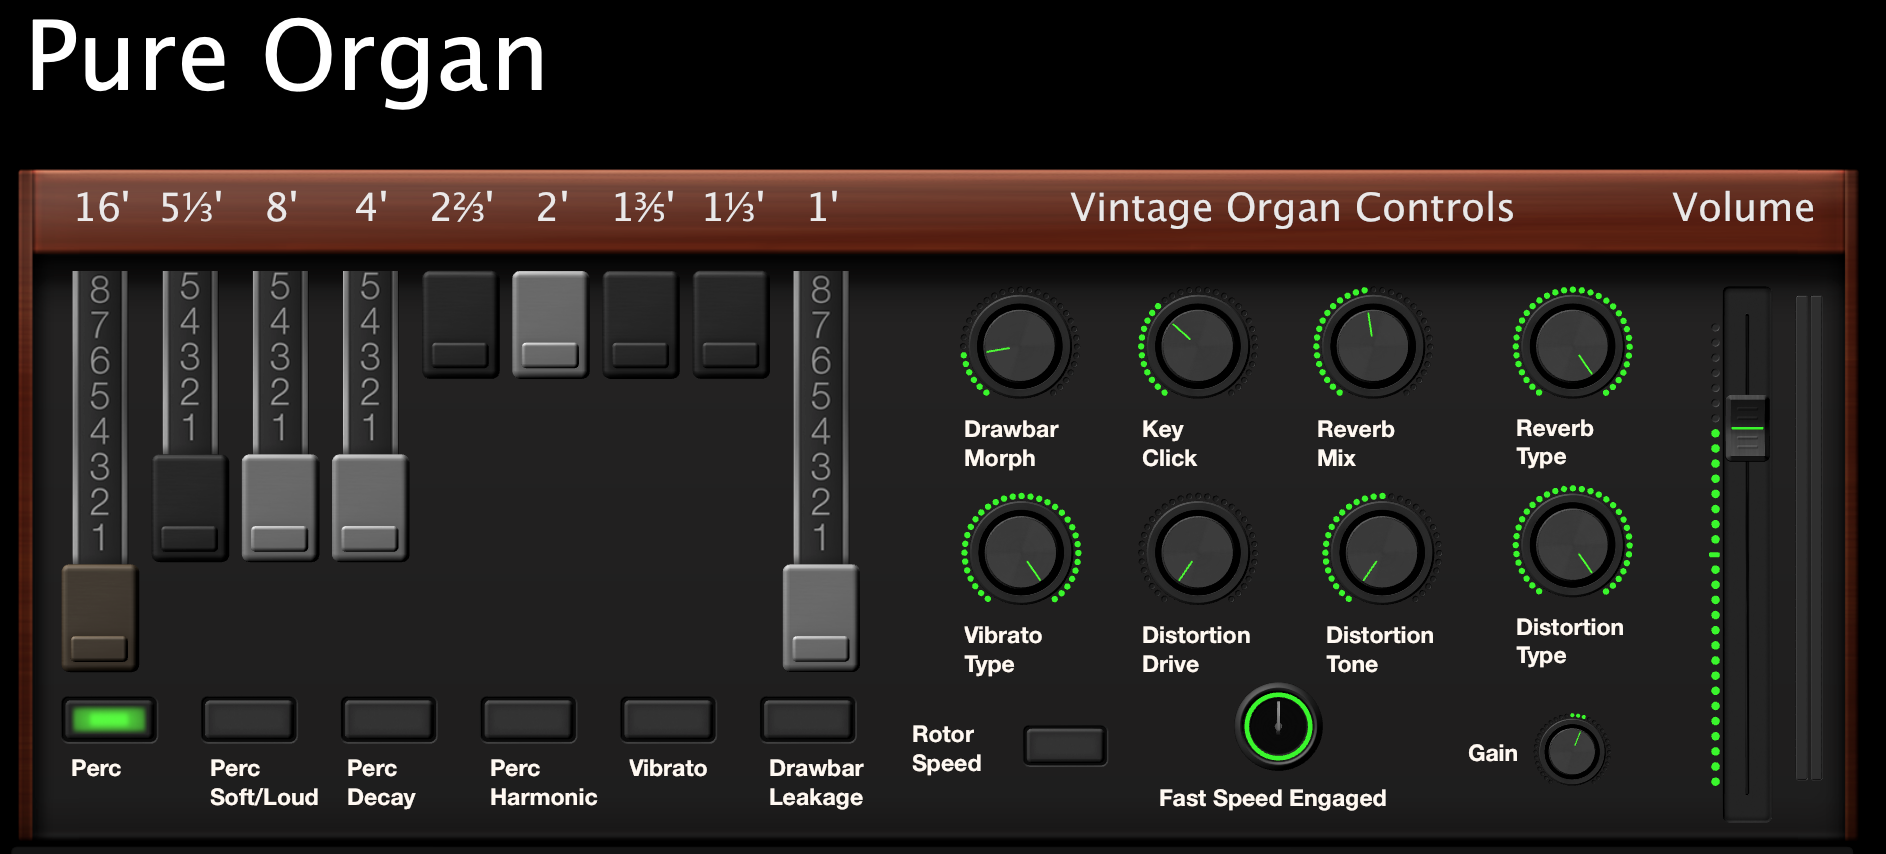
Task: Click the 4' drawbar handle
Action: tap(370, 507)
